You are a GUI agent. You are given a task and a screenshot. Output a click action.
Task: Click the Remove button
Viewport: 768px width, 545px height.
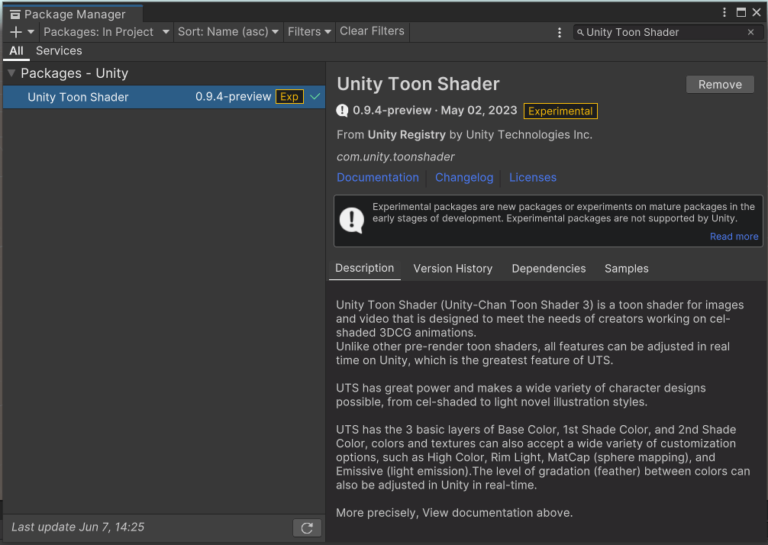pyautogui.click(x=719, y=85)
